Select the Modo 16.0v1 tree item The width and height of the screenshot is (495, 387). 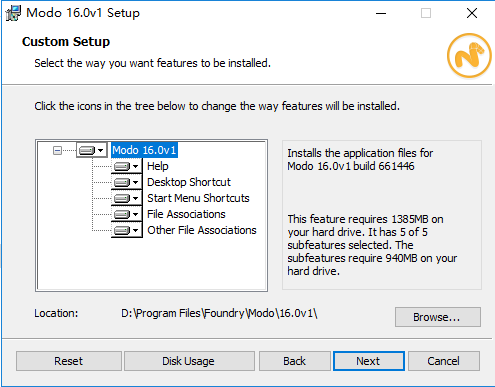tap(144, 150)
